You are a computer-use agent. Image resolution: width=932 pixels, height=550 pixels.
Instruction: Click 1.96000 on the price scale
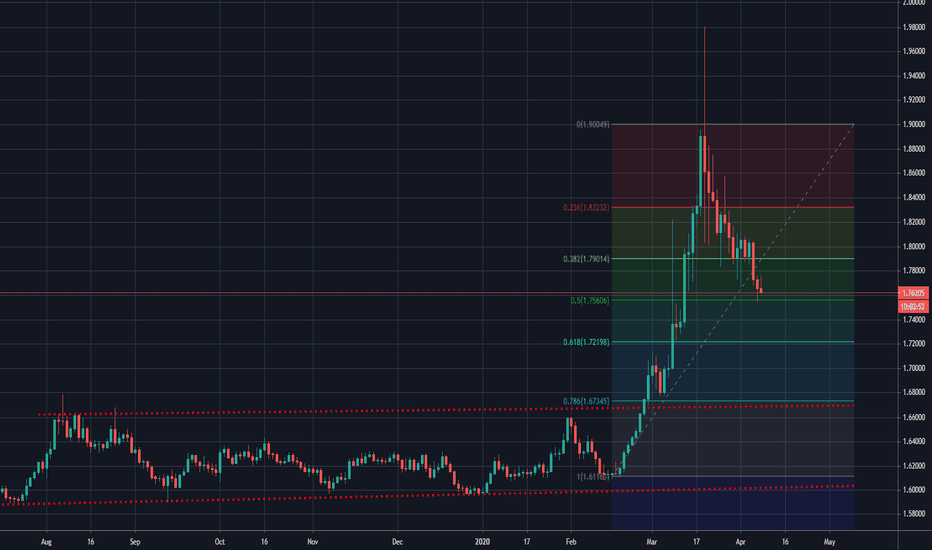pos(914,52)
